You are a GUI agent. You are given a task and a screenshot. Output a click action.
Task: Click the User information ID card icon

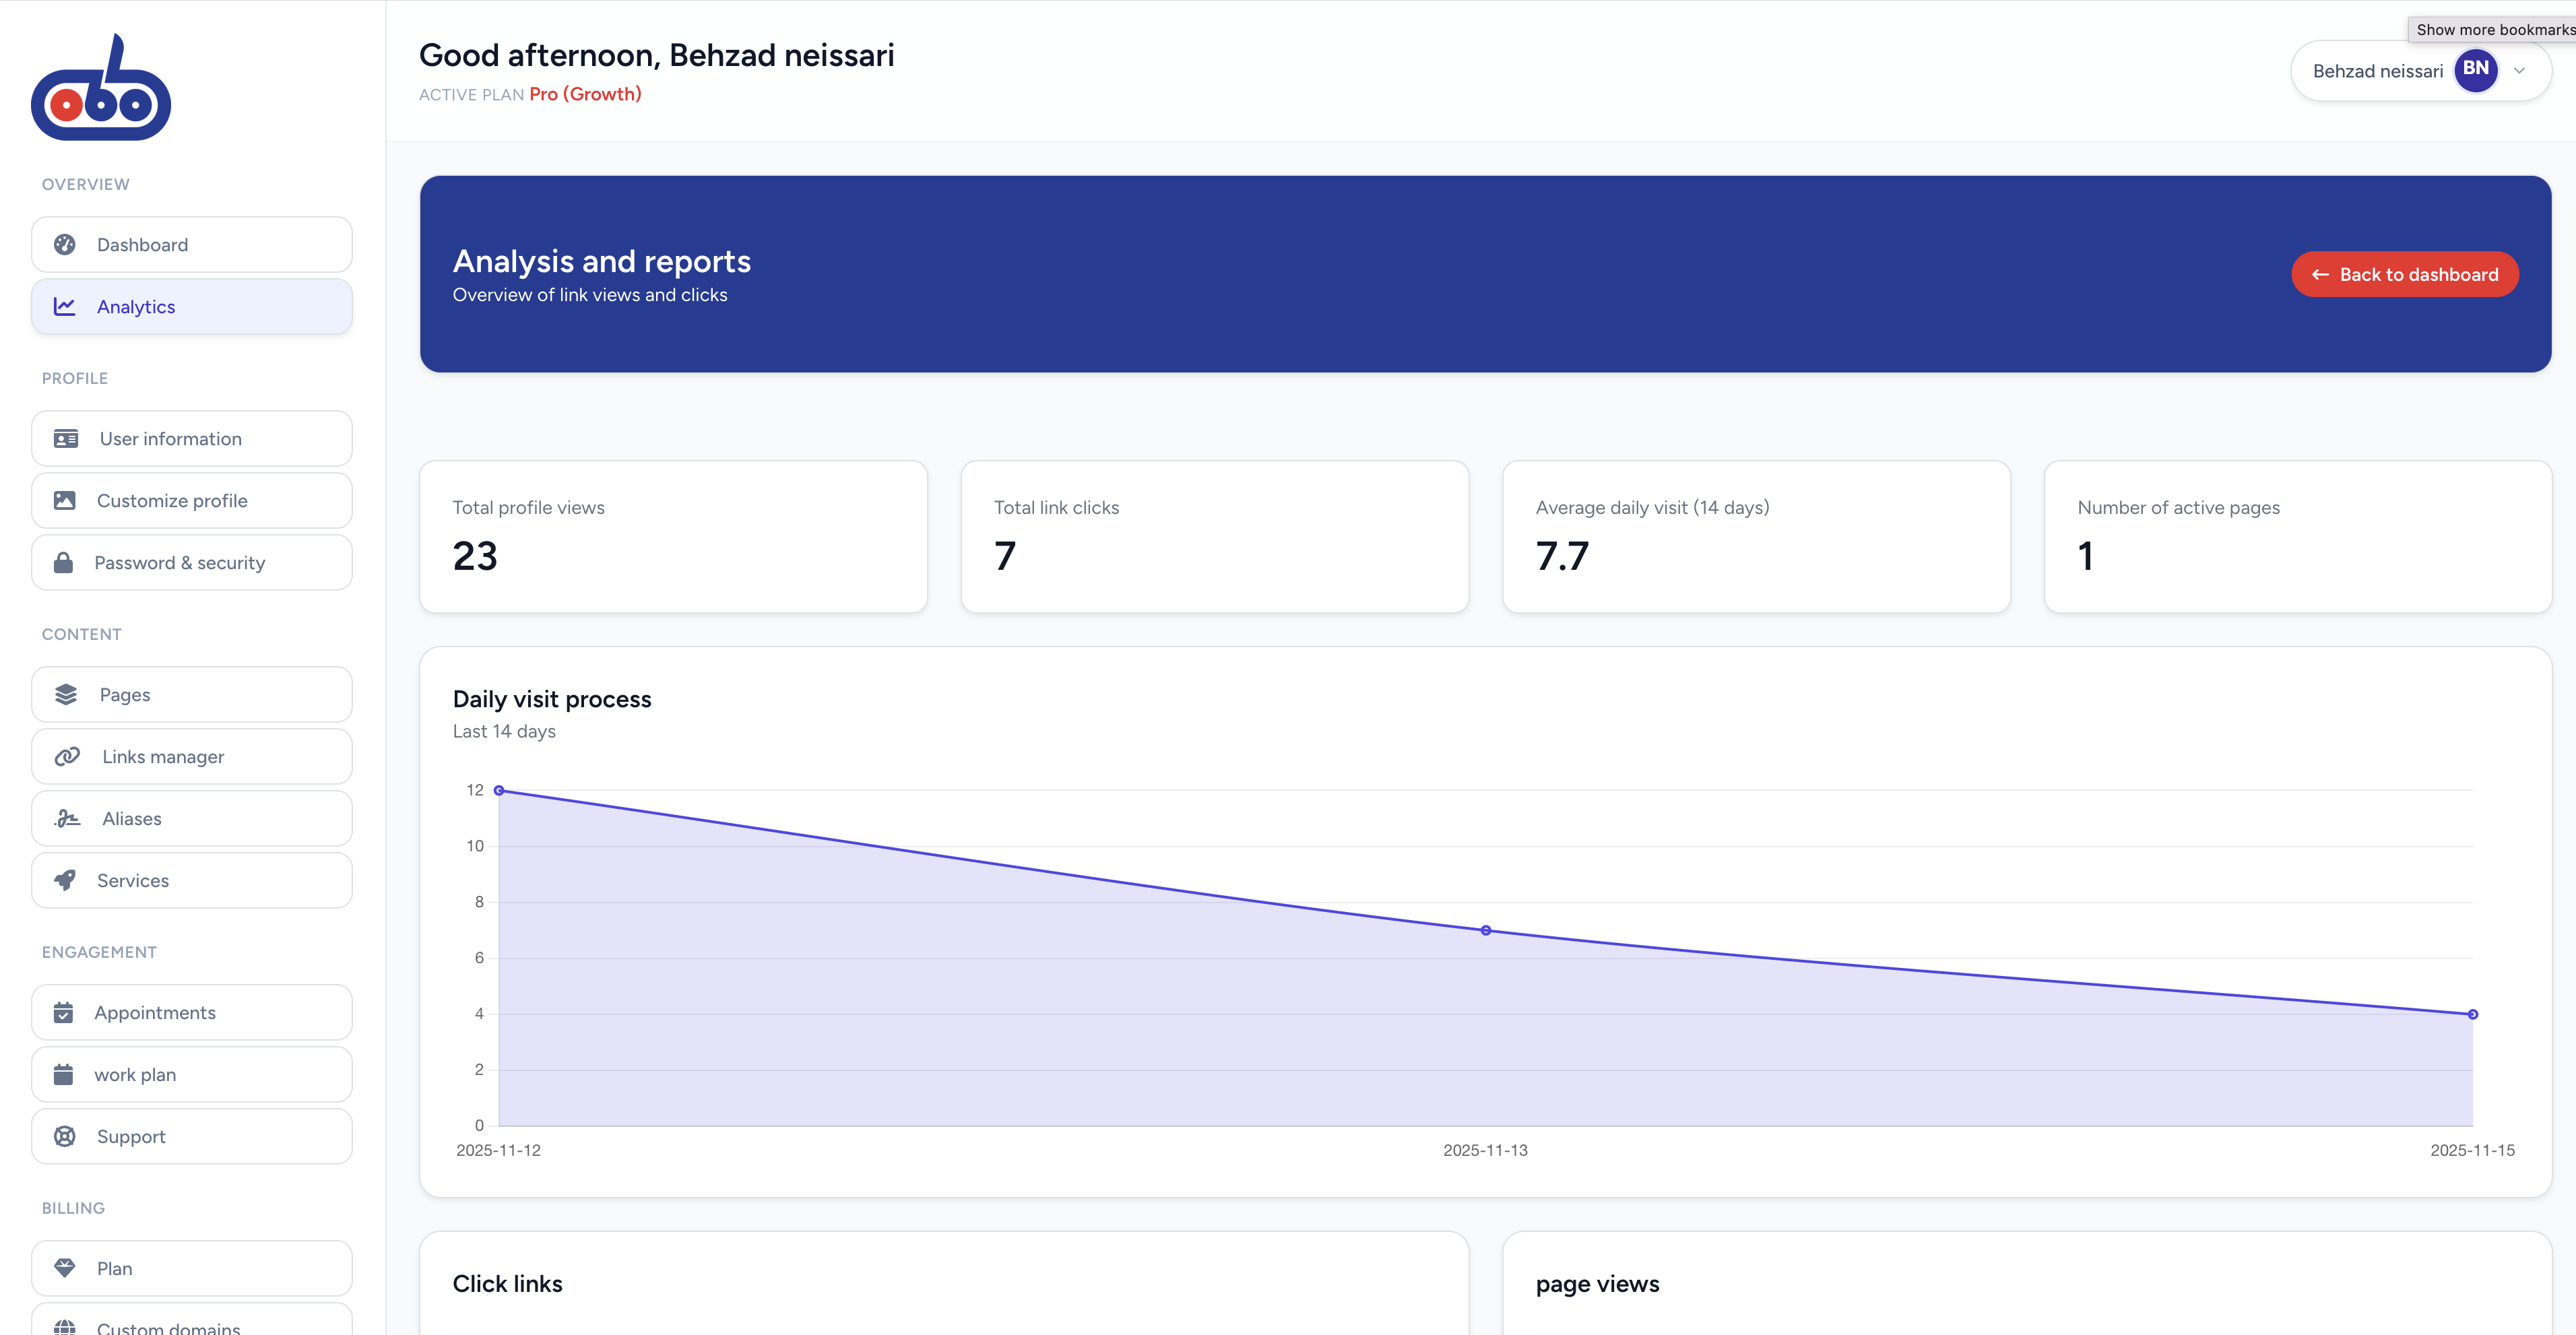click(66, 439)
